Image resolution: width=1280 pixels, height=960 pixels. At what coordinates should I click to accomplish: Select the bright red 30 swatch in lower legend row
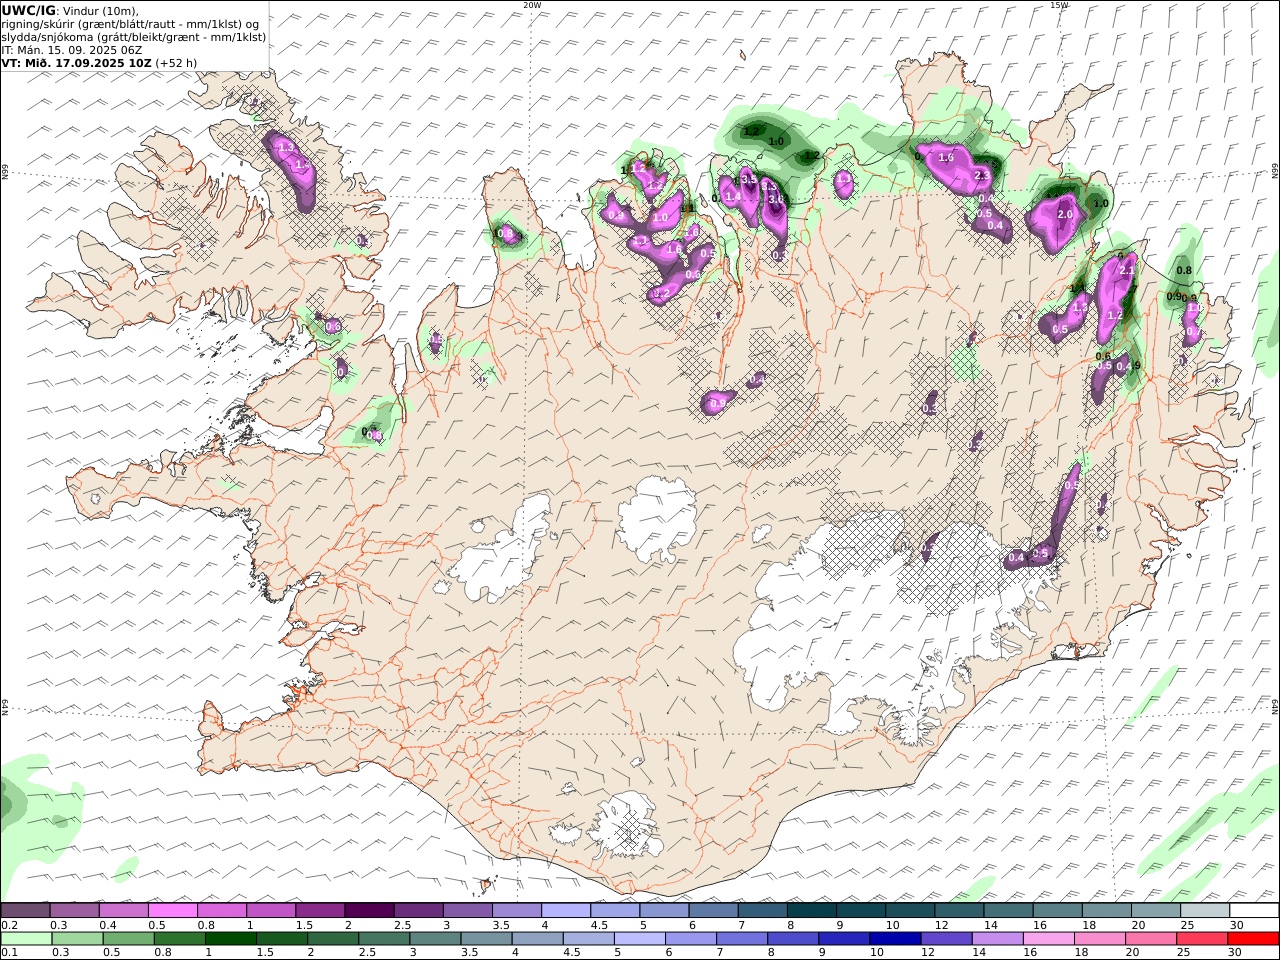click(x=1252, y=938)
